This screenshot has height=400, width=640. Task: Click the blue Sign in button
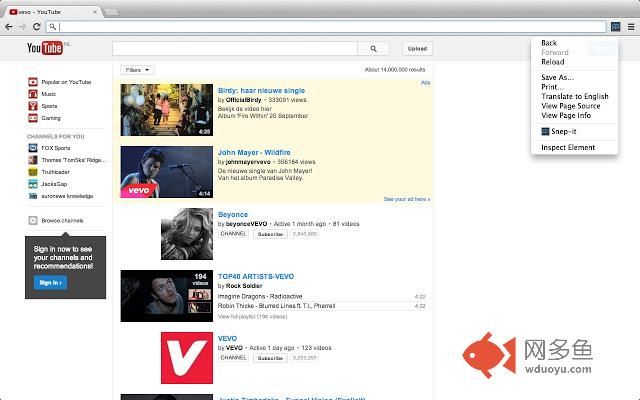[x=51, y=282]
